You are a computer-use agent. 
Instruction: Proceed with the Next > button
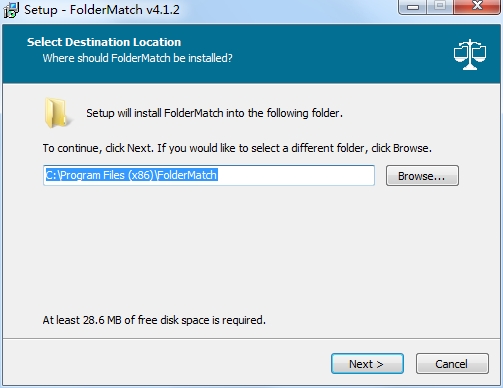[x=367, y=364]
